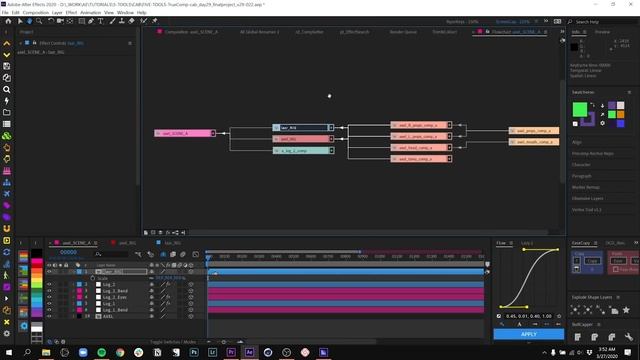Click the gear settings icon in left sidebar
The height and width of the screenshot is (360, 640).
pos(7,333)
